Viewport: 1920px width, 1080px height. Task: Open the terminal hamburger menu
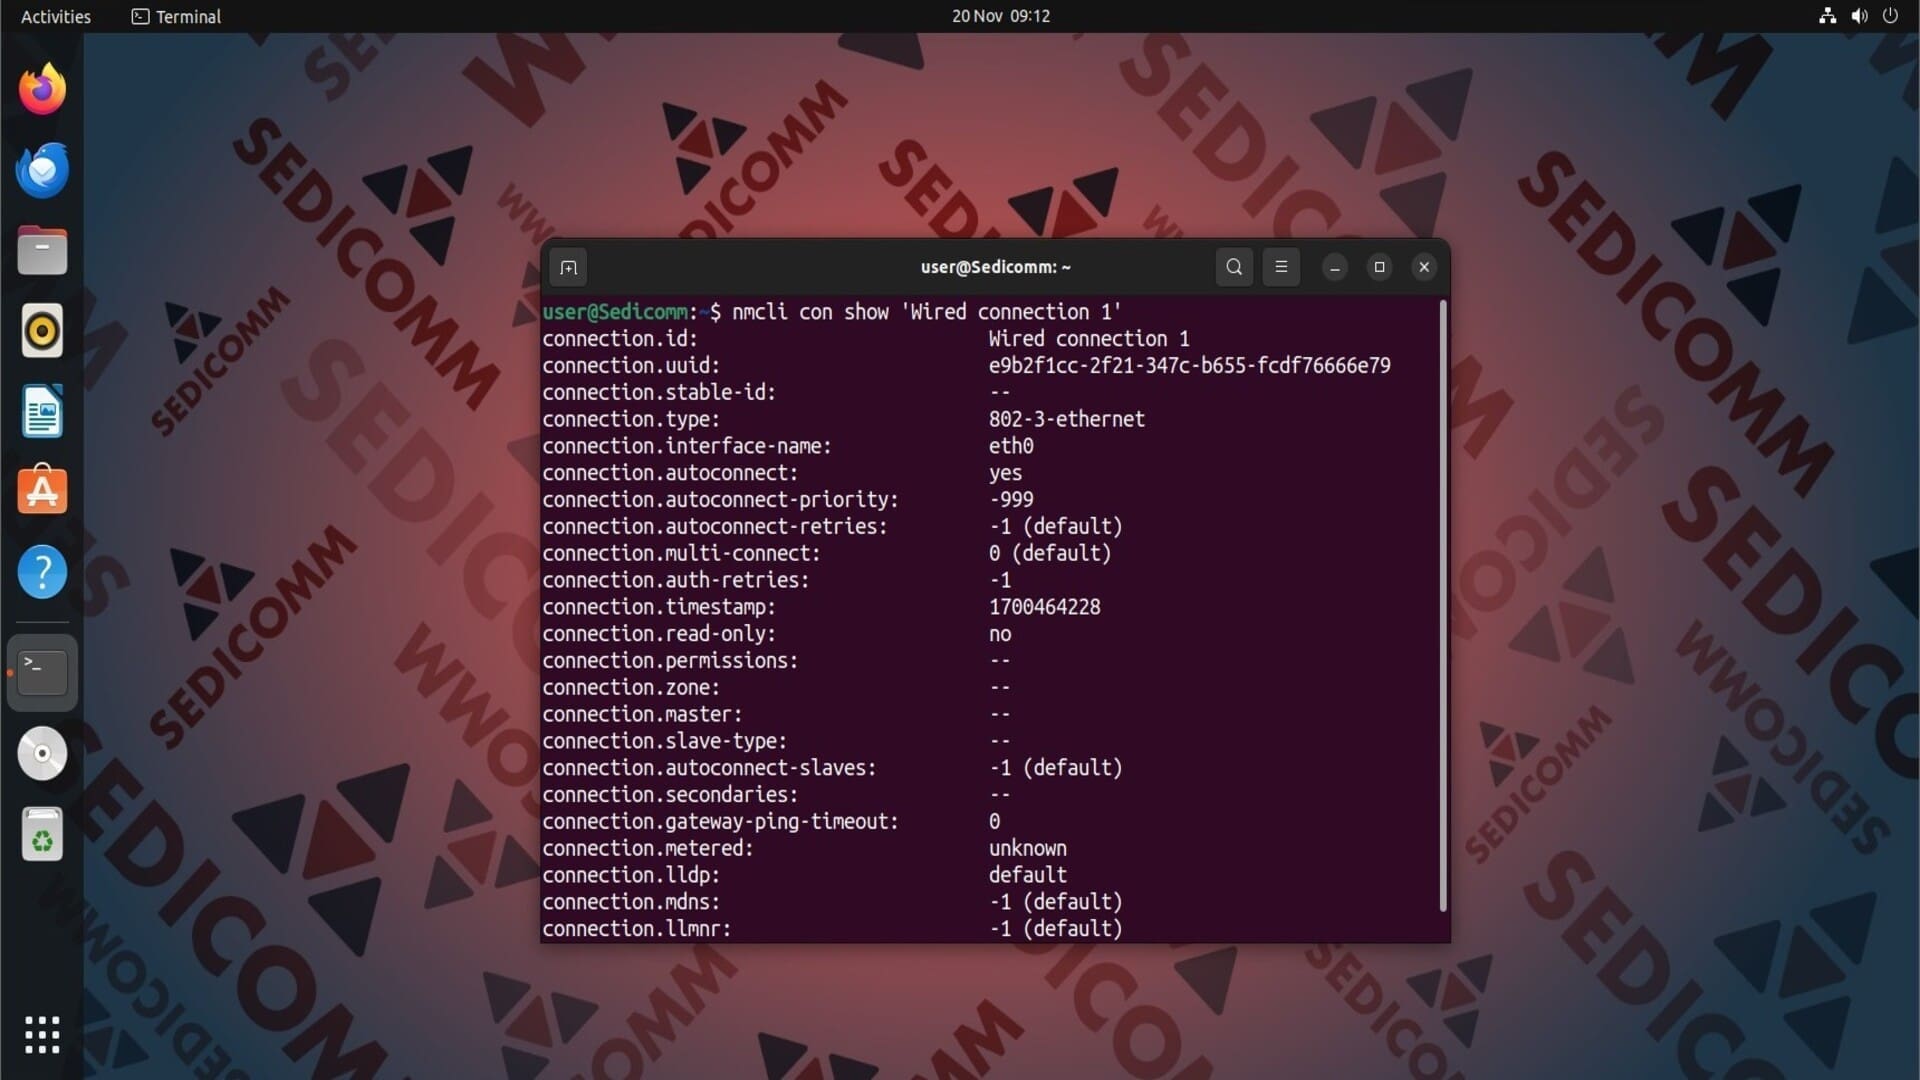tap(1281, 267)
